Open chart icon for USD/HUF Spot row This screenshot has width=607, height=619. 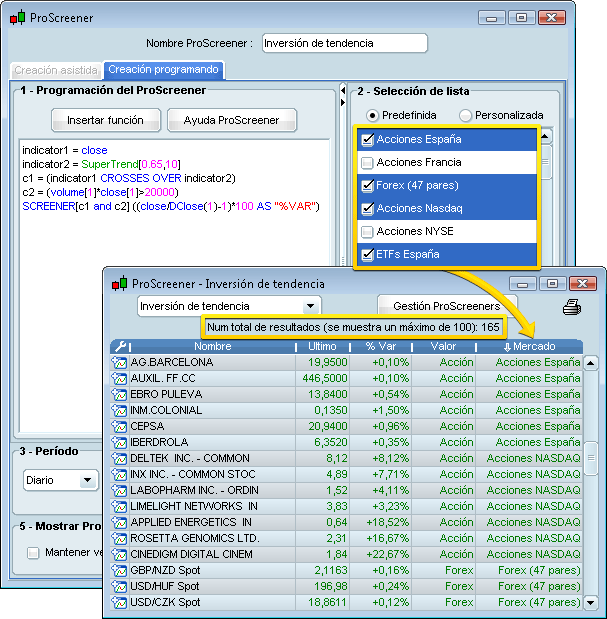click(119, 586)
